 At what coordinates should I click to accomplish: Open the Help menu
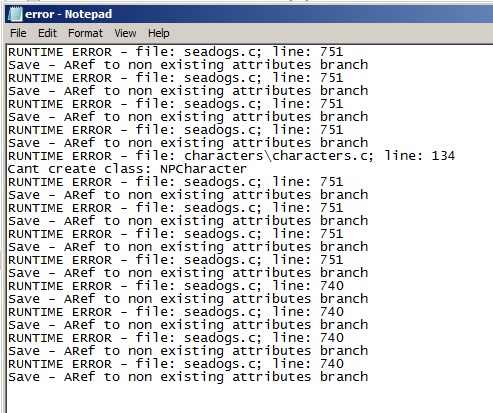pyautogui.click(x=159, y=33)
